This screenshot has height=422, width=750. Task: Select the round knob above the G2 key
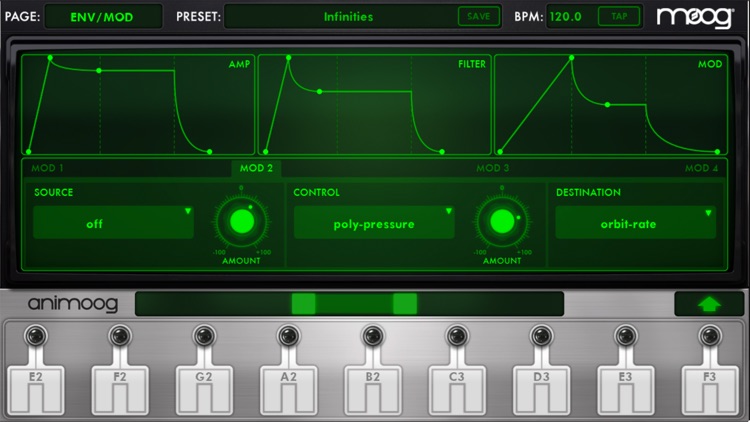[204, 336]
